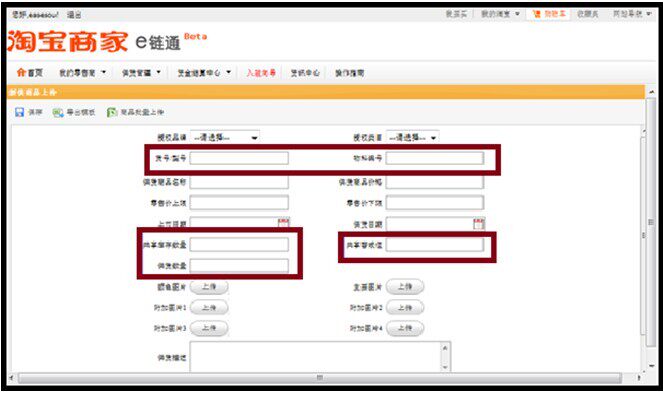Open 入驻向导 menu item
The width and height of the screenshot is (663, 394).
click(261, 73)
